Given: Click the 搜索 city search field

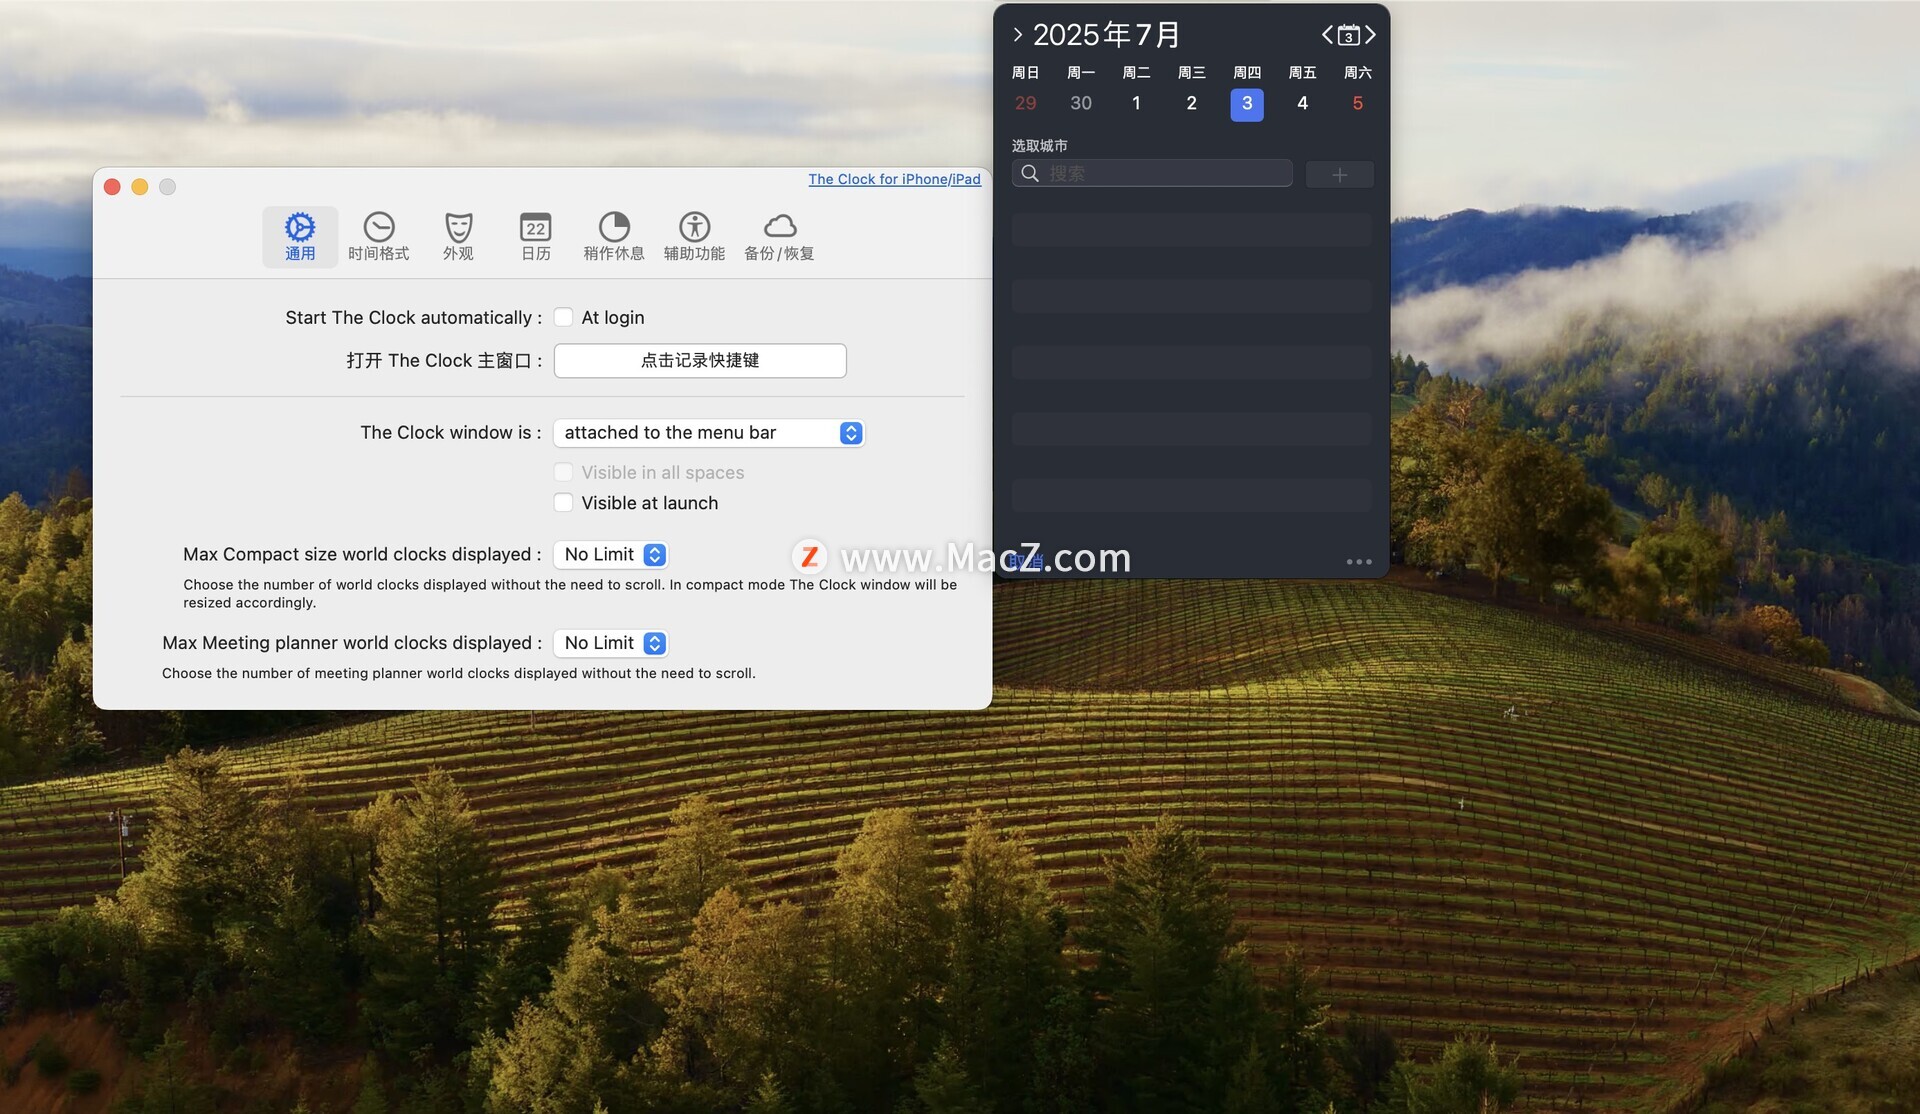Looking at the screenshot, I should [x=1152, y=173].
